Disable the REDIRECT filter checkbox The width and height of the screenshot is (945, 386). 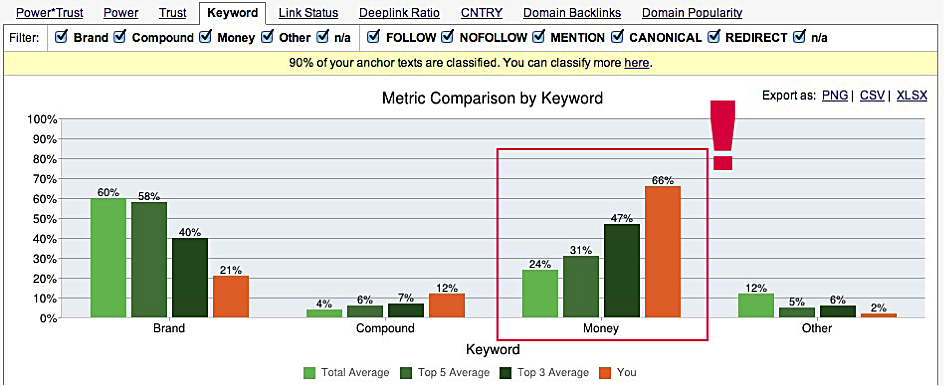pos(714,37)
